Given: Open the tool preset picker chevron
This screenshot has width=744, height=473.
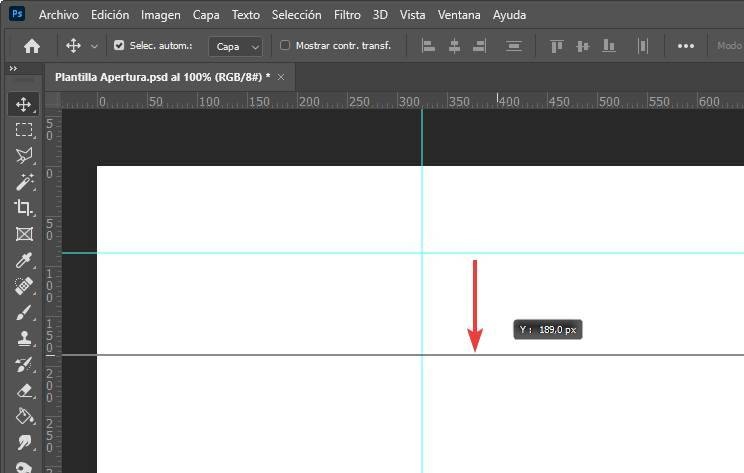Looking at the screenshot, I should tap(94, 46).
